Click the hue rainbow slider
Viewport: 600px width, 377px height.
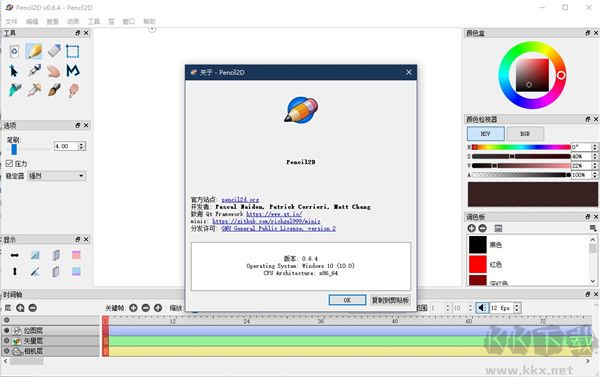coord(521,147)
